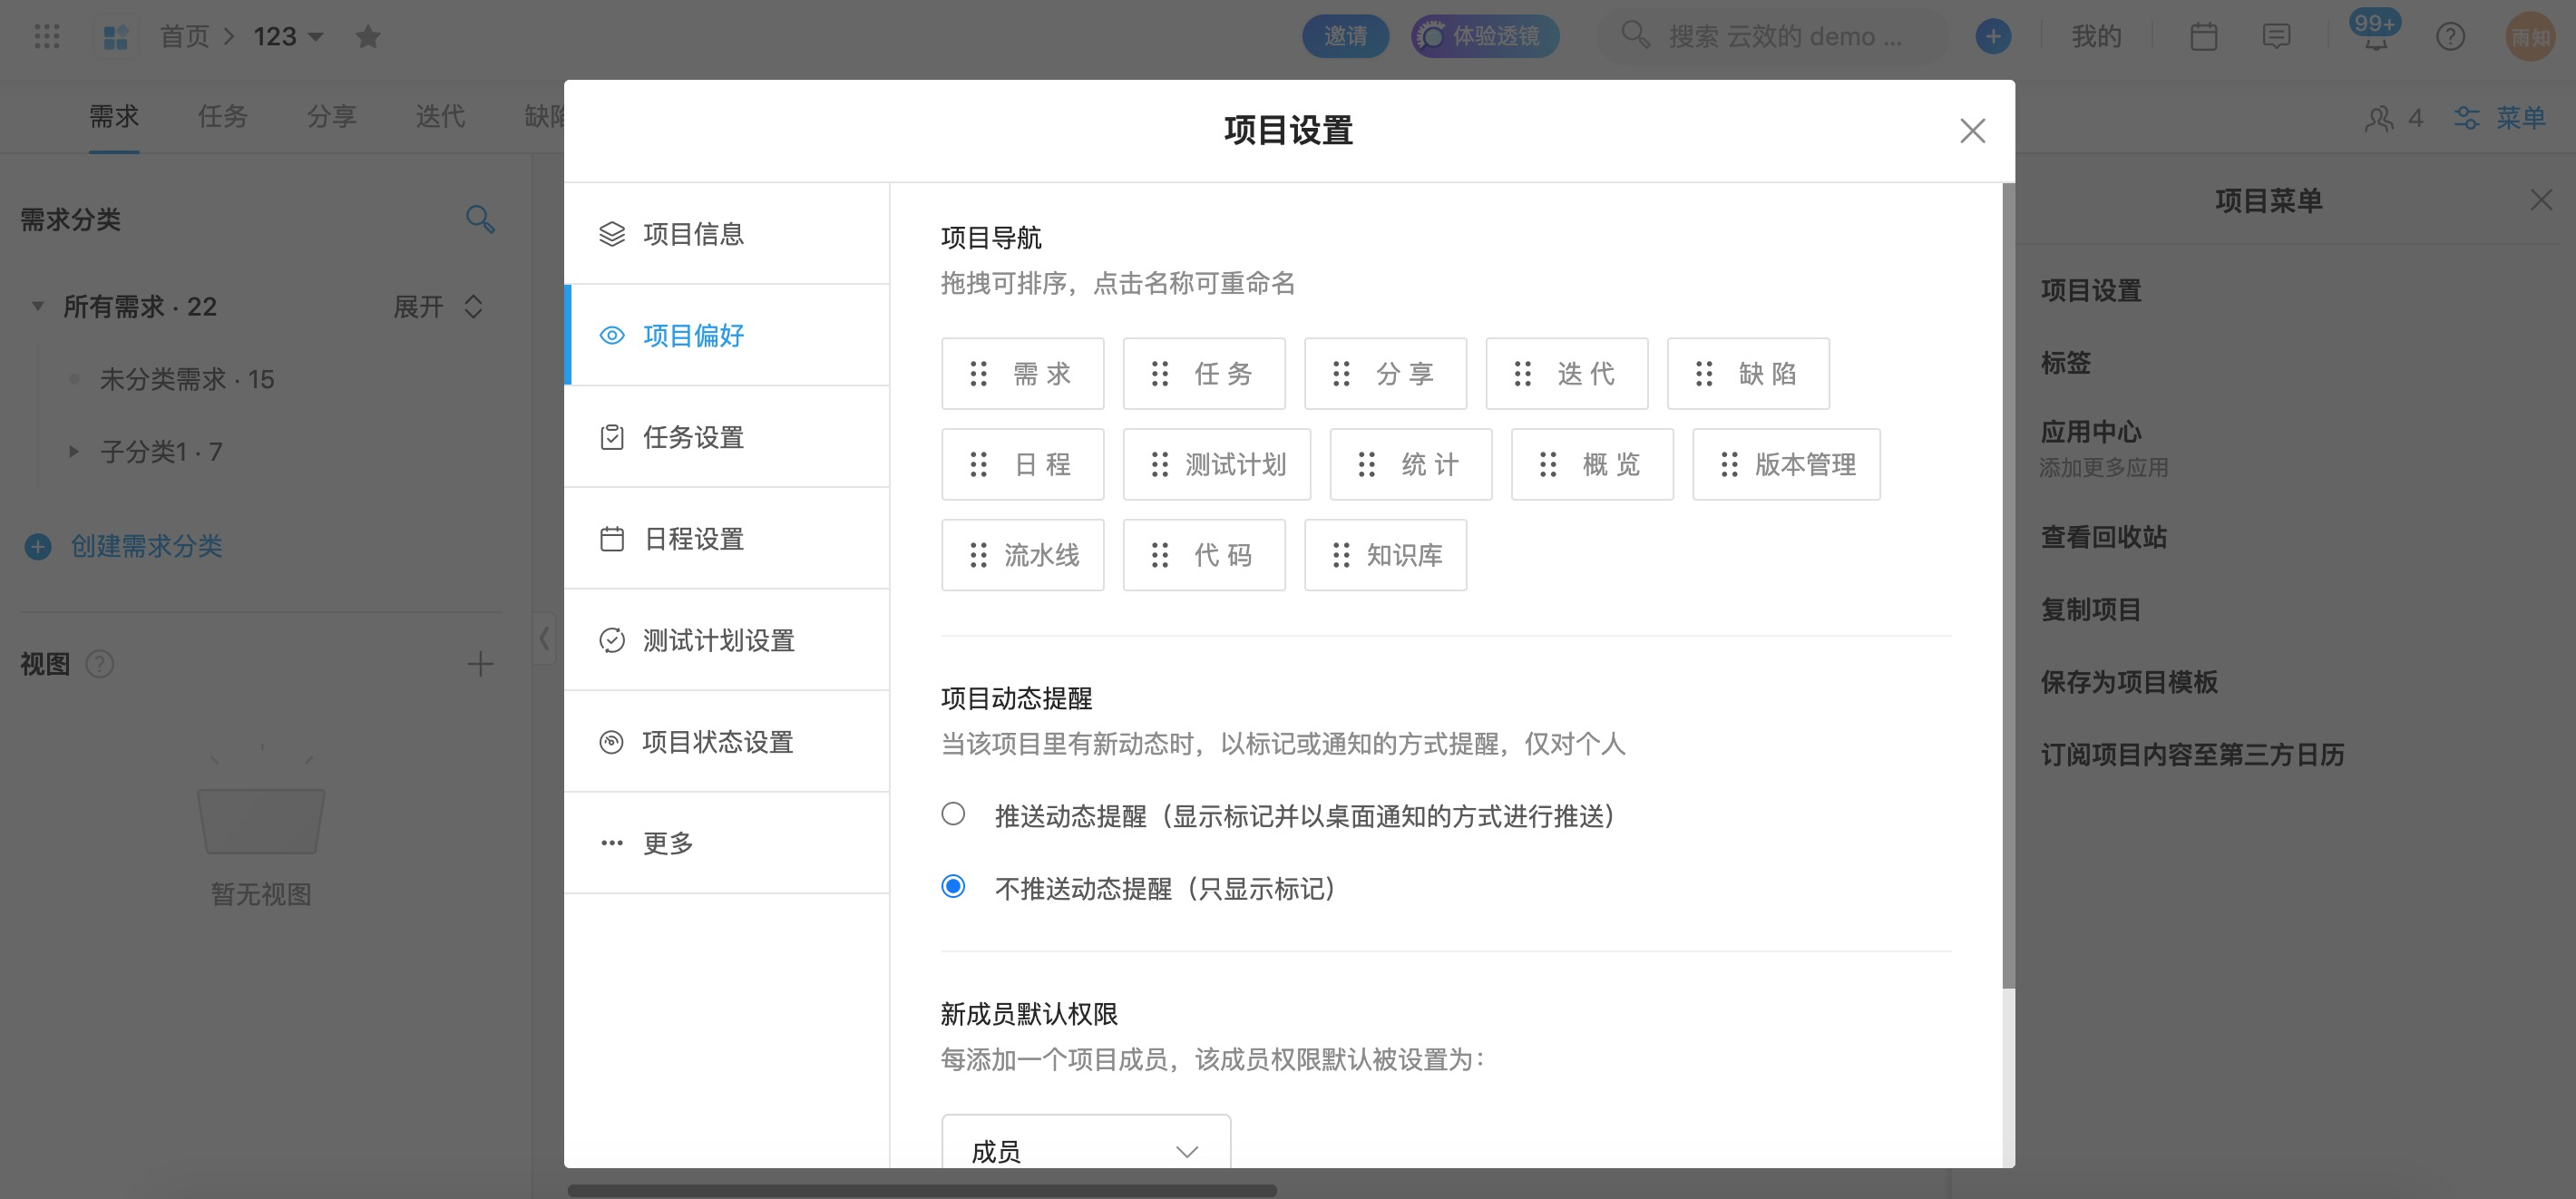
Task: Select 不推送动态提醒 radio option
Action: [x=953, y=887]
